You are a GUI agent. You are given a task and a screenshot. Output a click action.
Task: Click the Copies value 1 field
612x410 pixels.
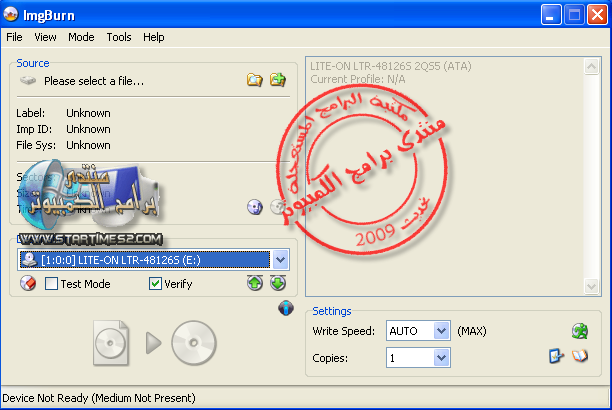click(410, 358)
